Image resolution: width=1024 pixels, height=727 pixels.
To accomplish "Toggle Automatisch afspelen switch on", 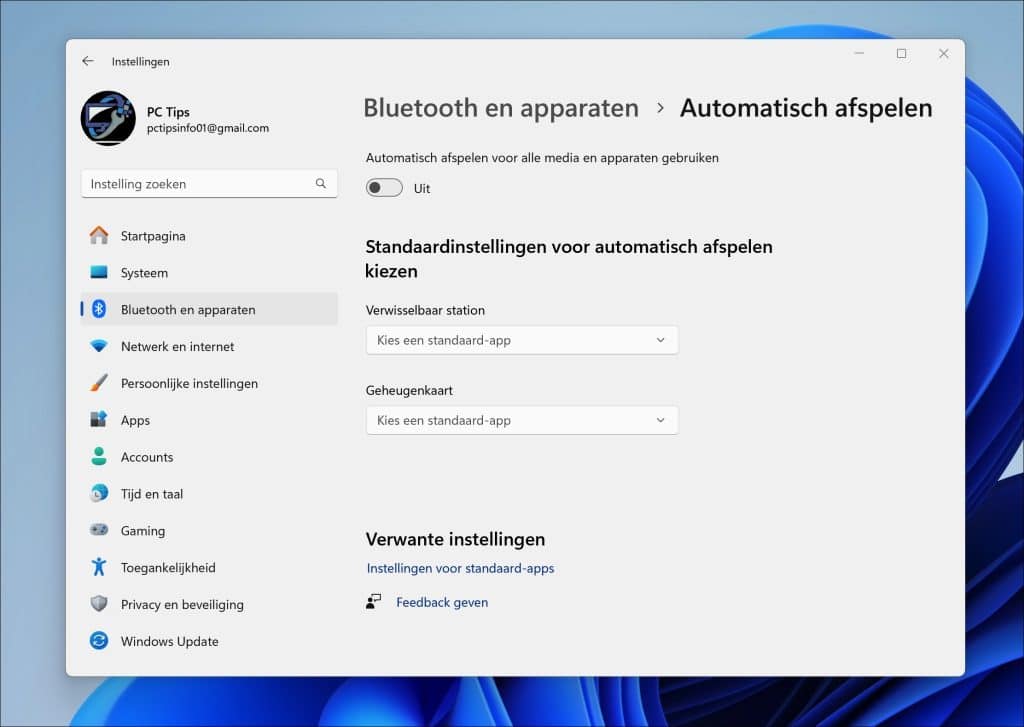I will [384, 188].
